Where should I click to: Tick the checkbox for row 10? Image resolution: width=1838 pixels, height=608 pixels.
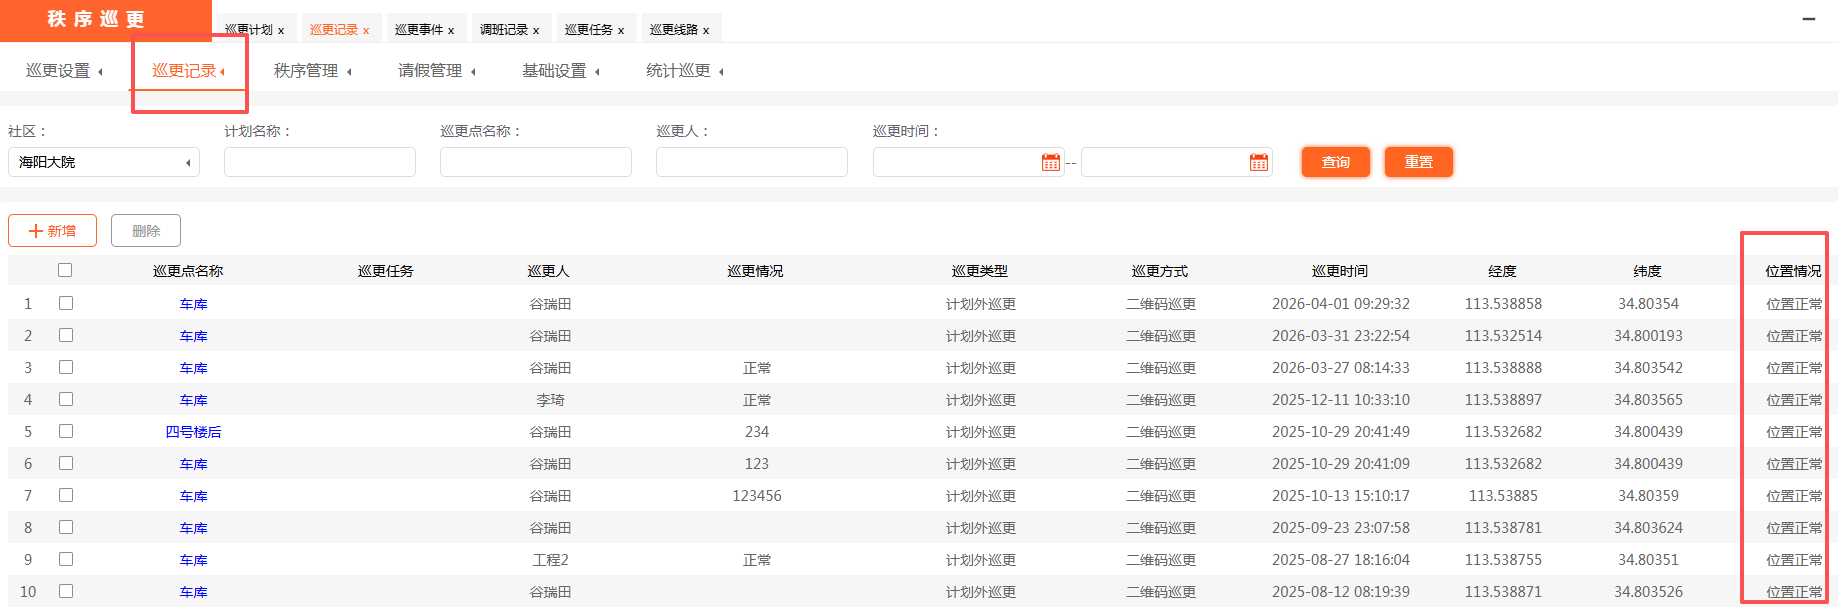[x=66, y=591]
